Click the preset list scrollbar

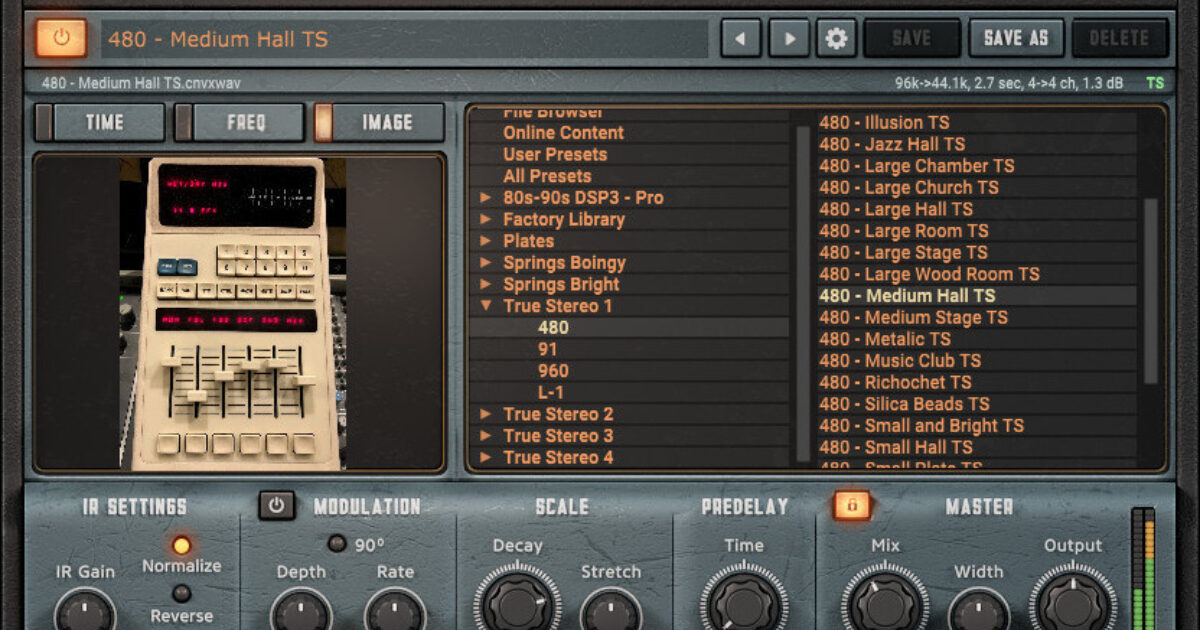pyautogui.click(x=1150, y=290)
